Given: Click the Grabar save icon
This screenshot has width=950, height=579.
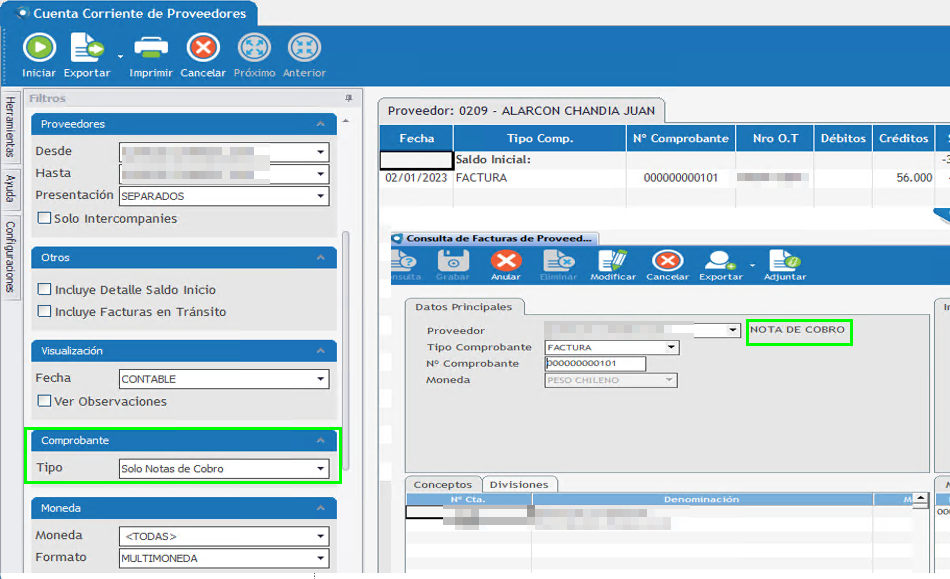Looking at the screenshot, I should point(453,261).
